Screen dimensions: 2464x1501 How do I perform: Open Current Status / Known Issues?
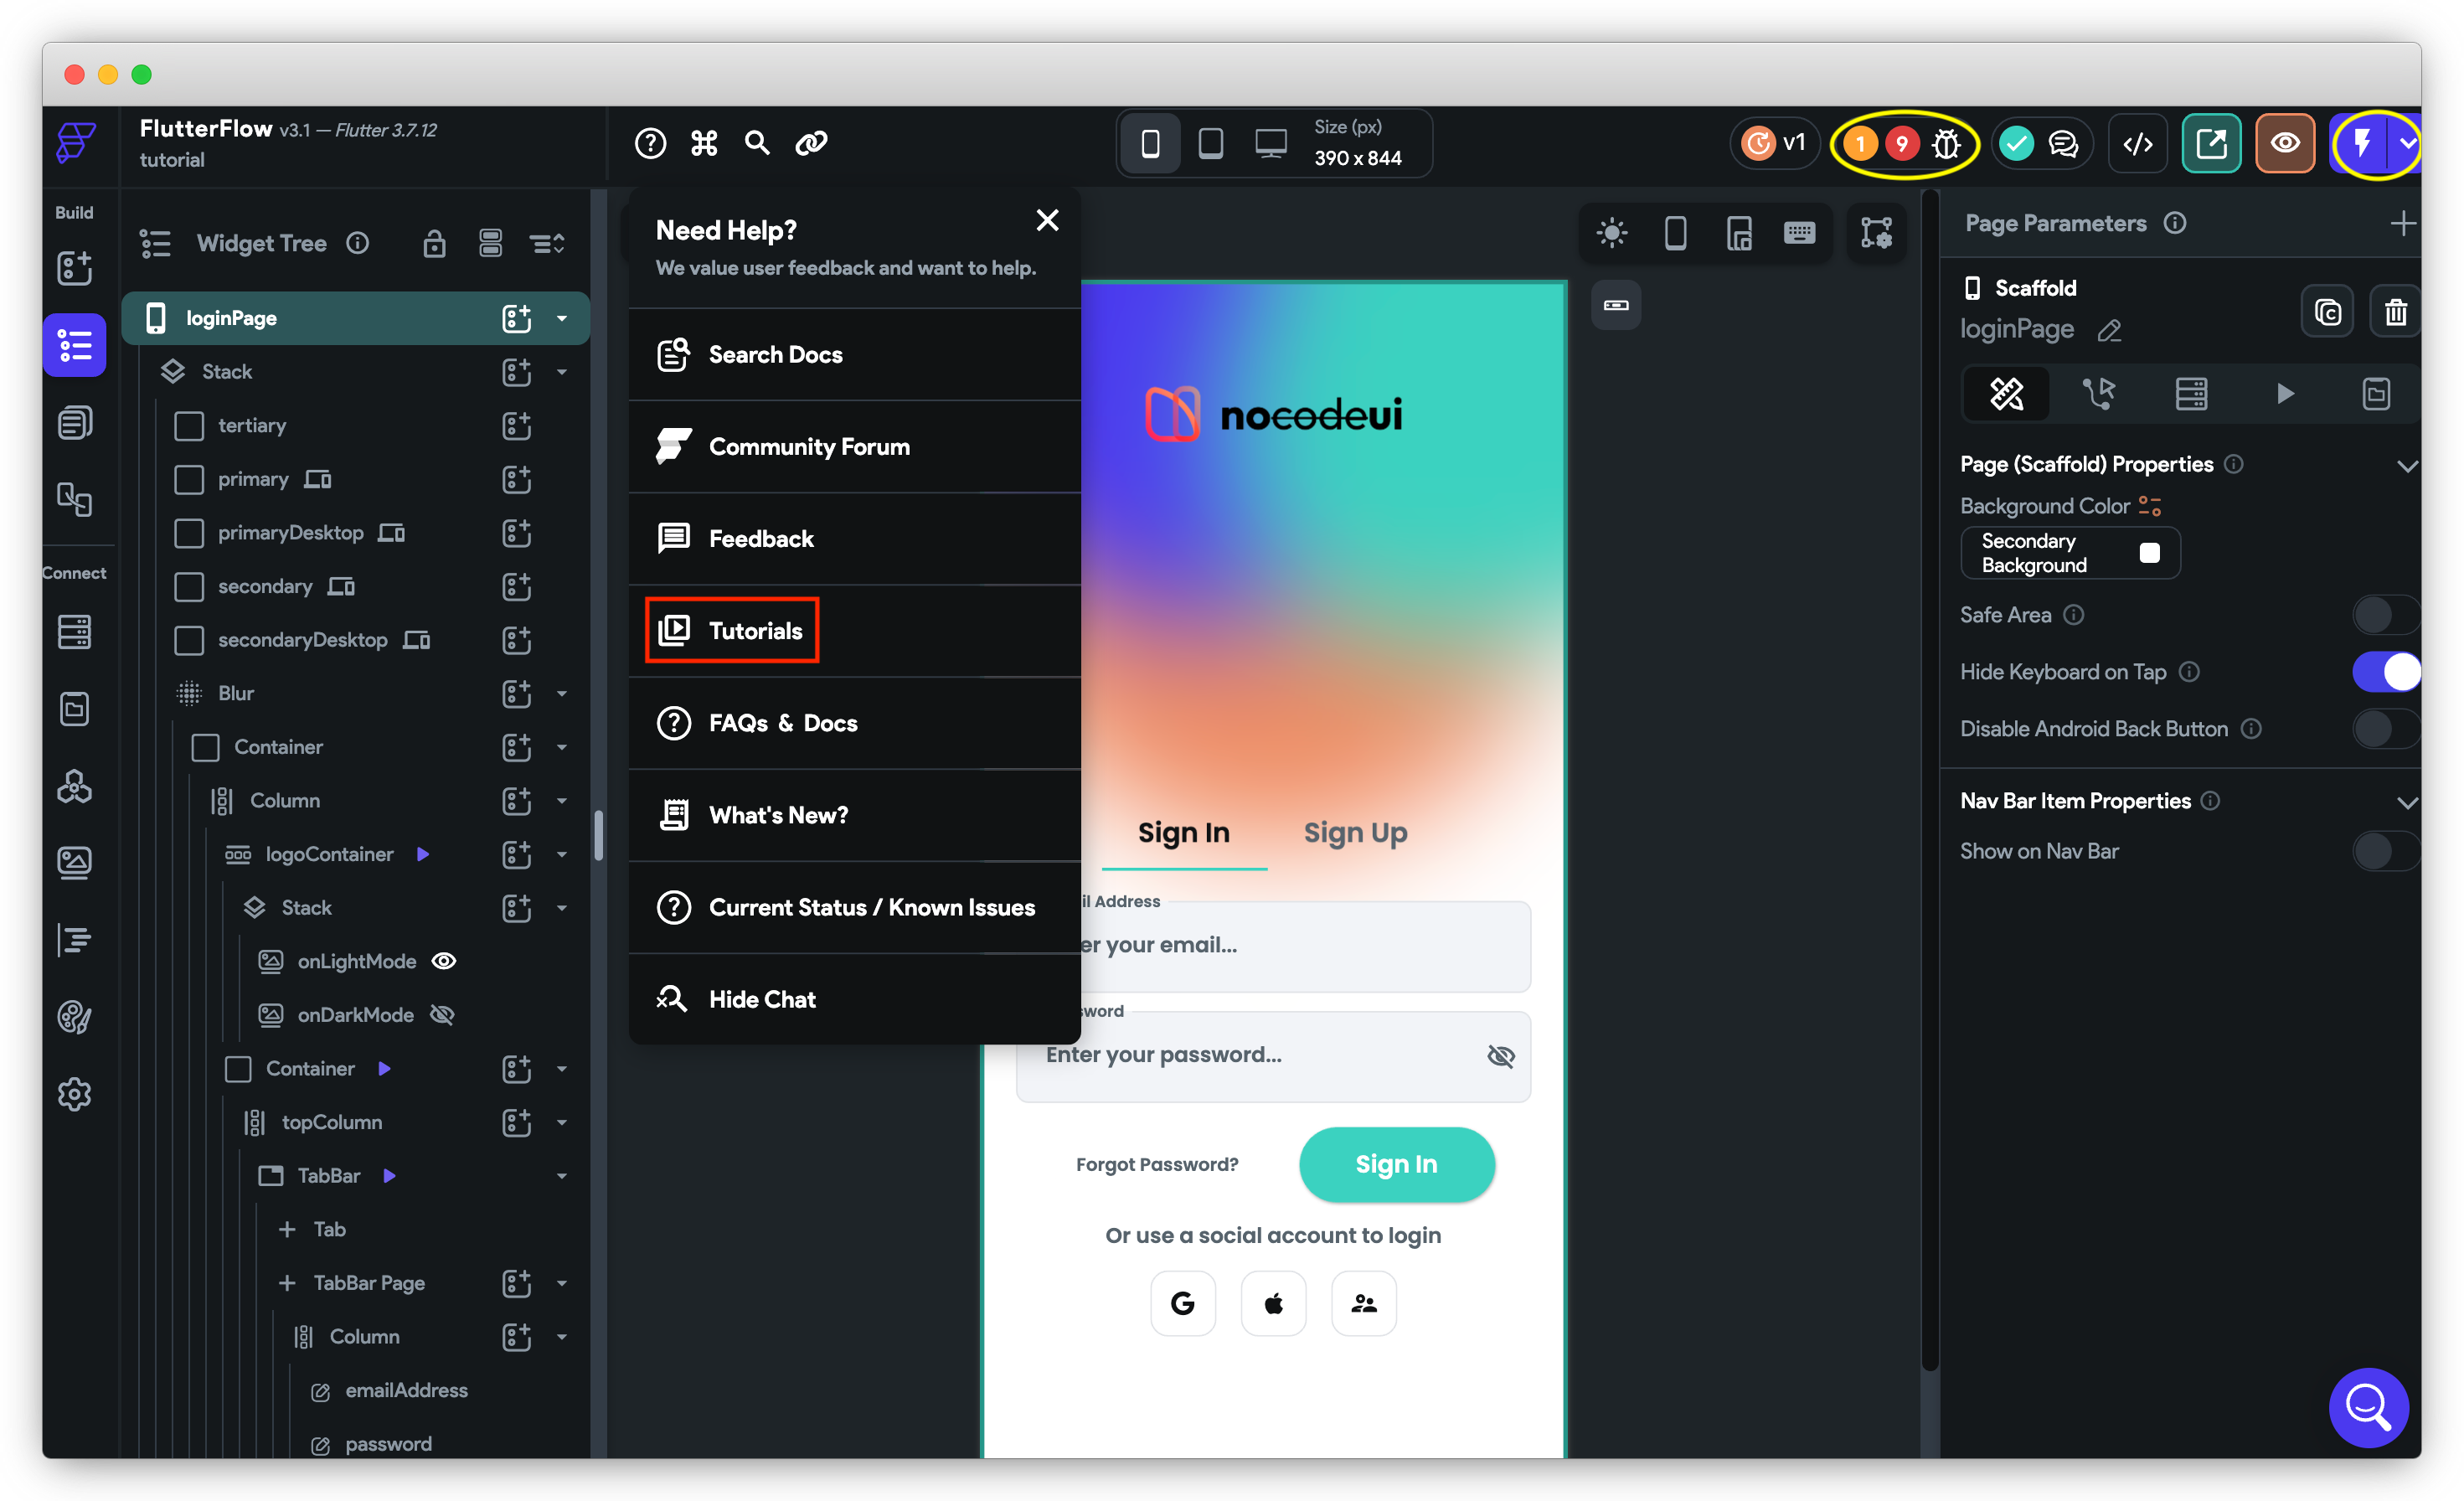[x=854, y=907]
